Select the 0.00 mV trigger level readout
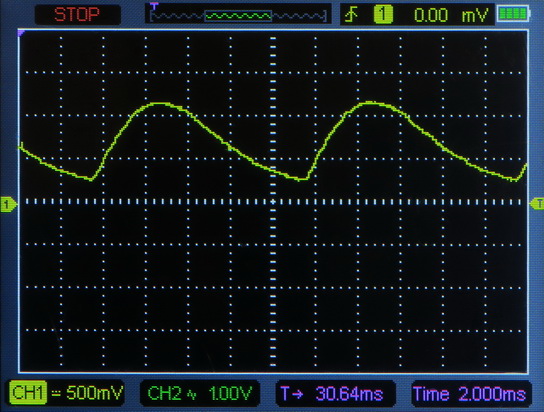Screen dimensions: 544x412 [451, 15]
